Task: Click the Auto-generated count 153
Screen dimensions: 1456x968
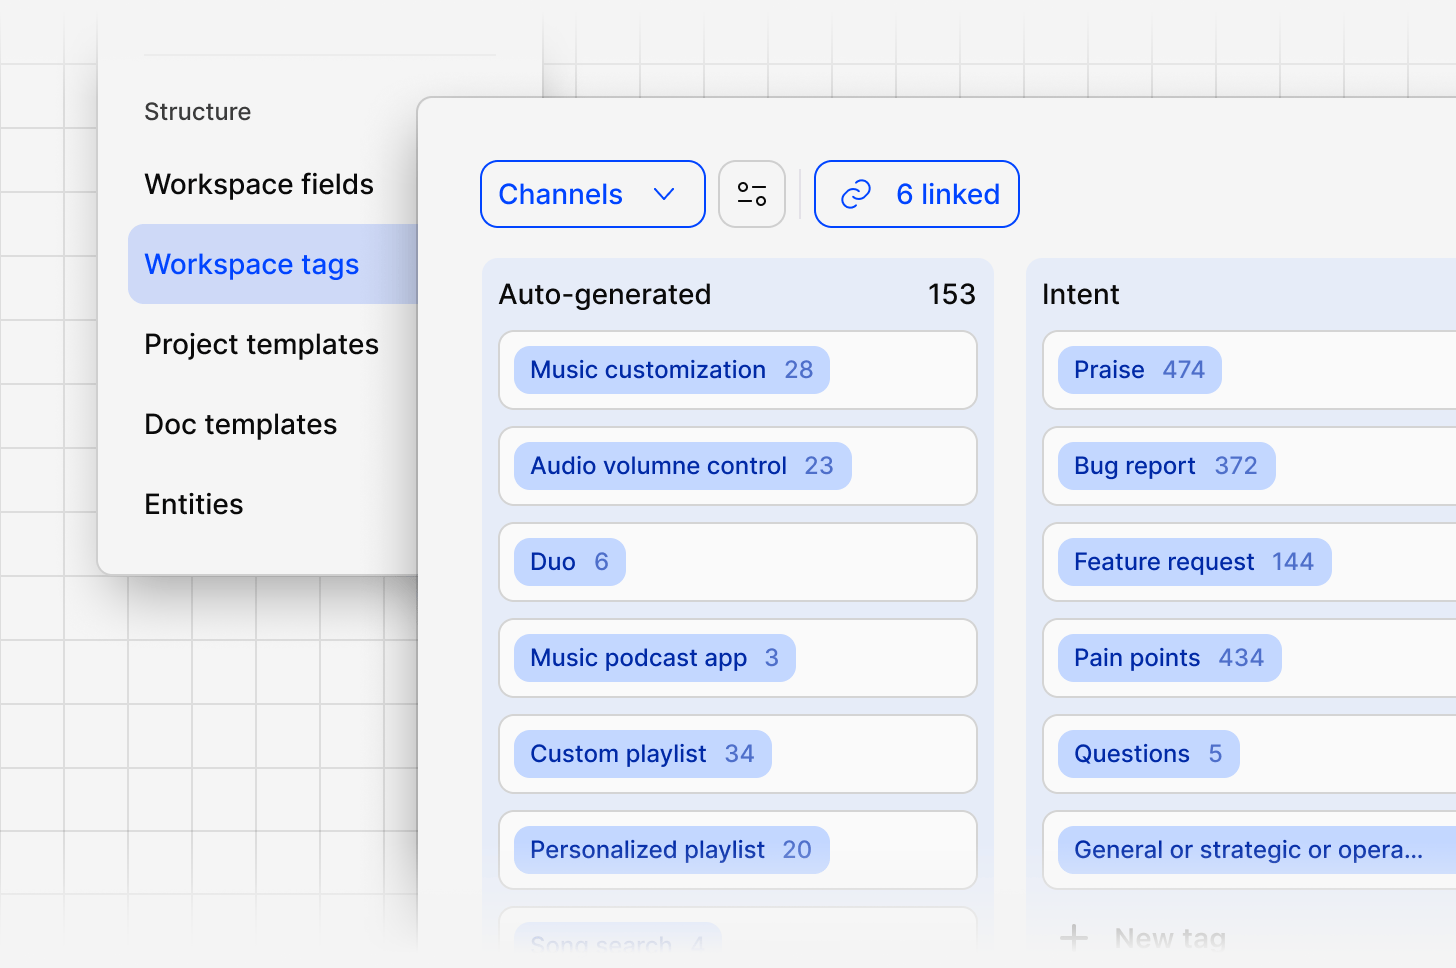Action: tap(951, 294)
